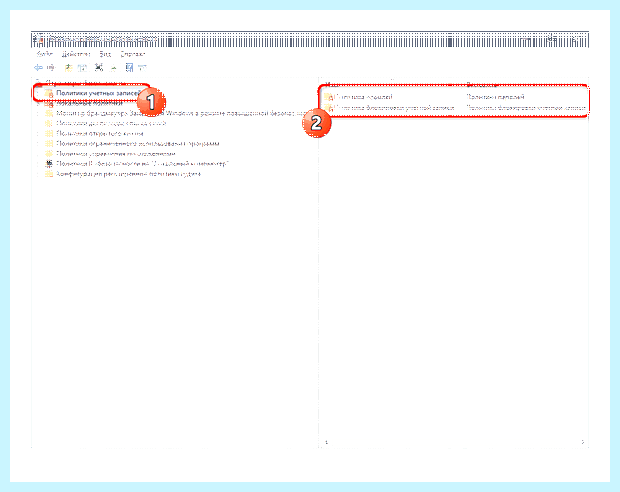
Task: Click the window title bar app icon
Action: click(39, 40)
